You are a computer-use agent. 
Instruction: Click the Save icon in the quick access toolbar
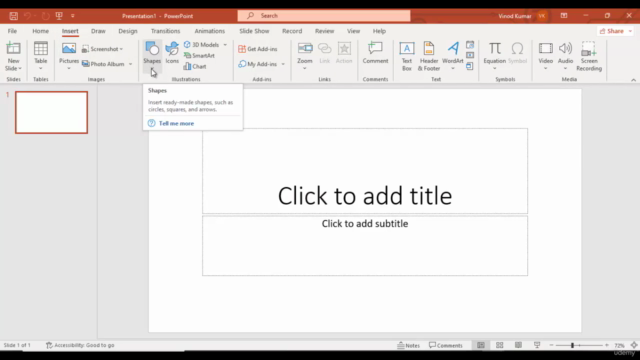pyautogui.click(x=13, y=16)
